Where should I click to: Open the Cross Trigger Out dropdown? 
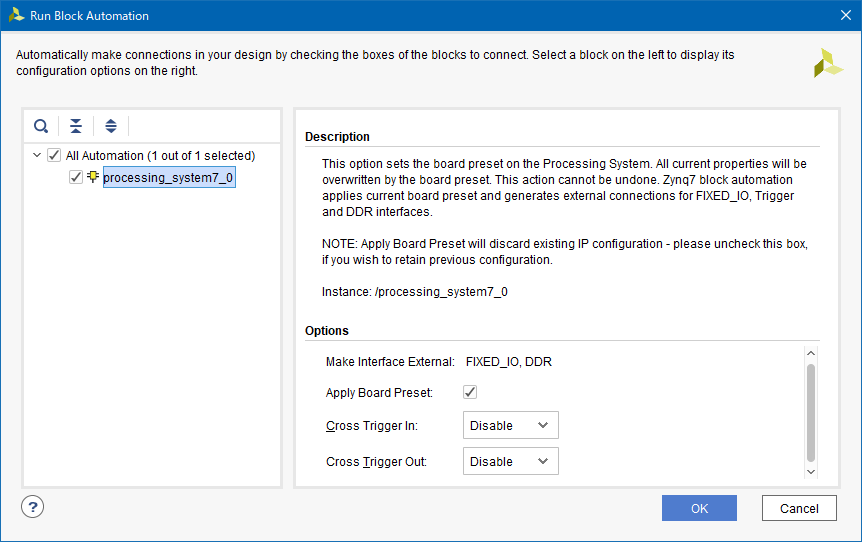(511, 461)
